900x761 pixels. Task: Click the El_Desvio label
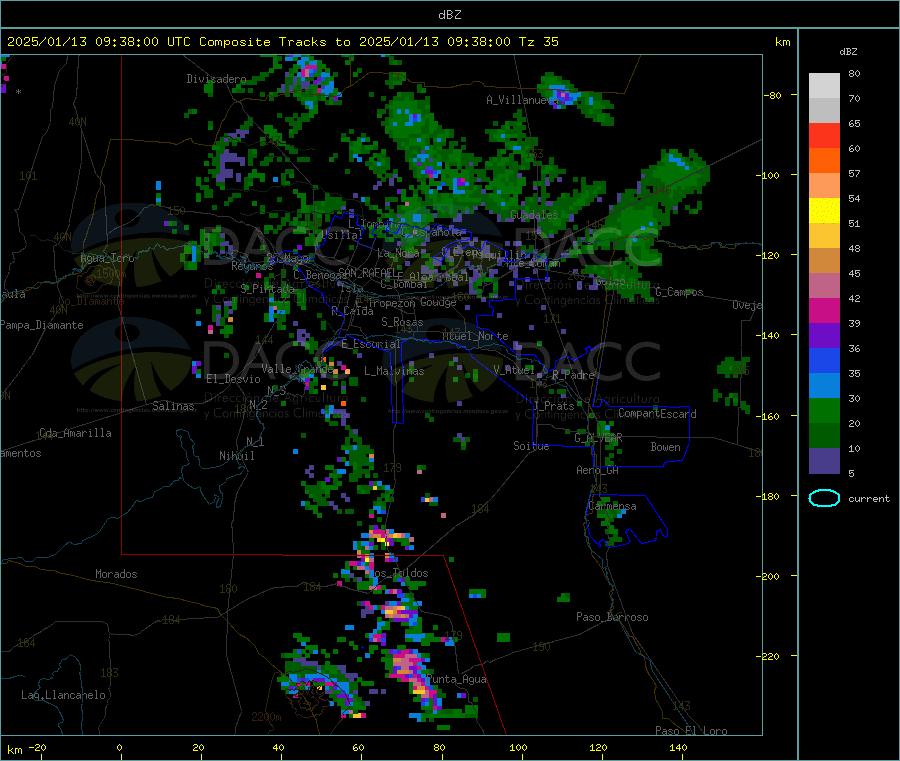click(233, 379)
